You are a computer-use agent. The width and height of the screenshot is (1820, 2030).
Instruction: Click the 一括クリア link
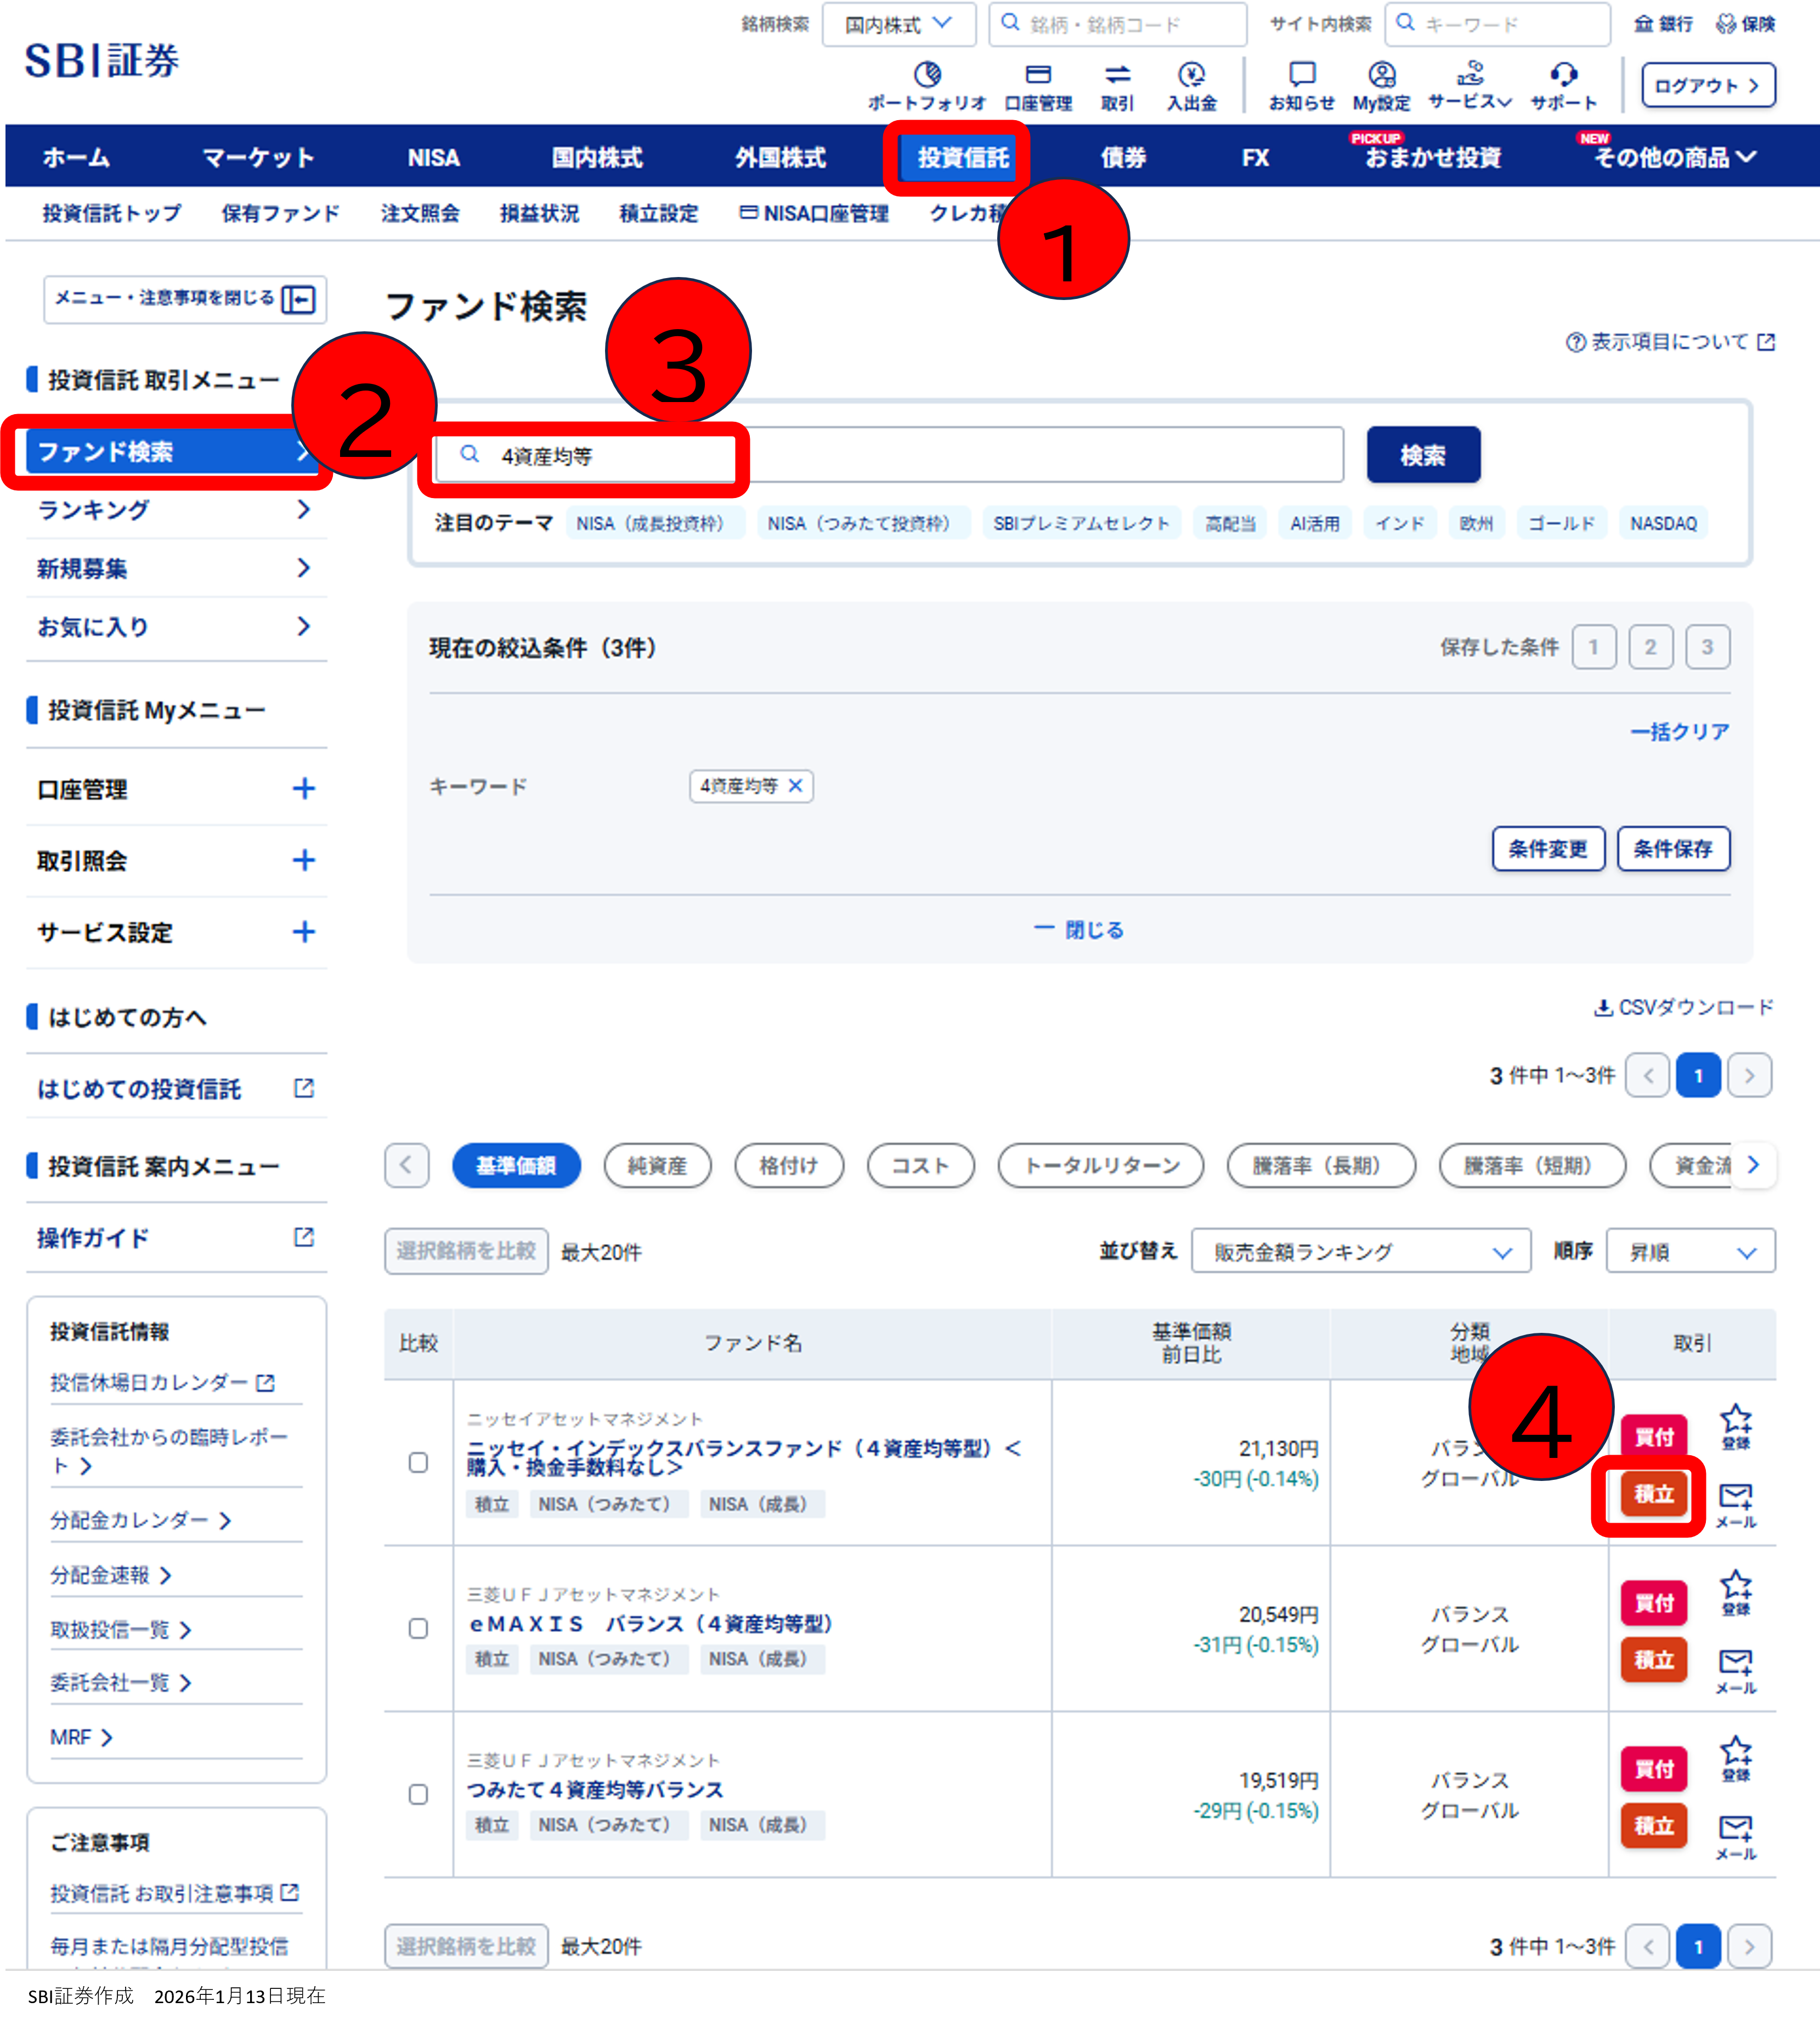pos(1679,731)
